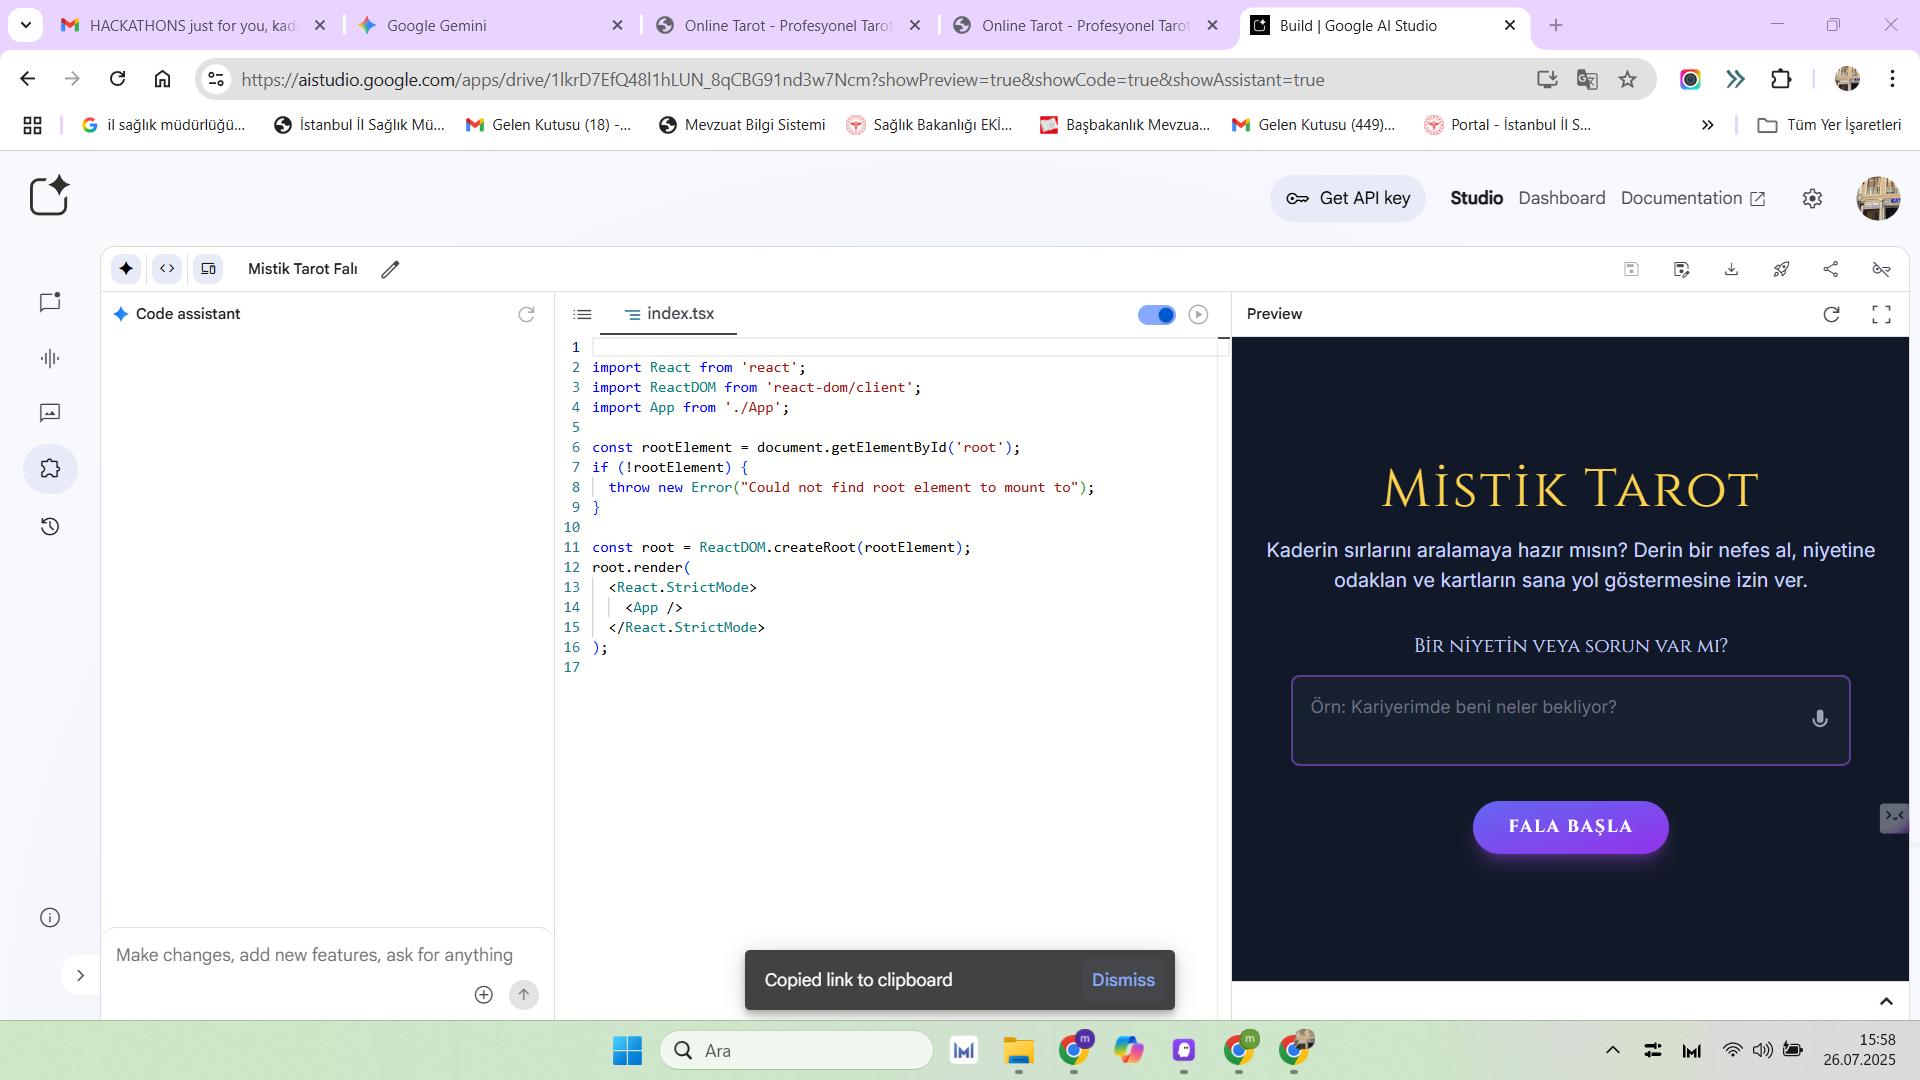The width and height of the screenshot is (1920, 1080).
Task: Open the file list menu beside index.tsx
Action: tap(582, 314)
